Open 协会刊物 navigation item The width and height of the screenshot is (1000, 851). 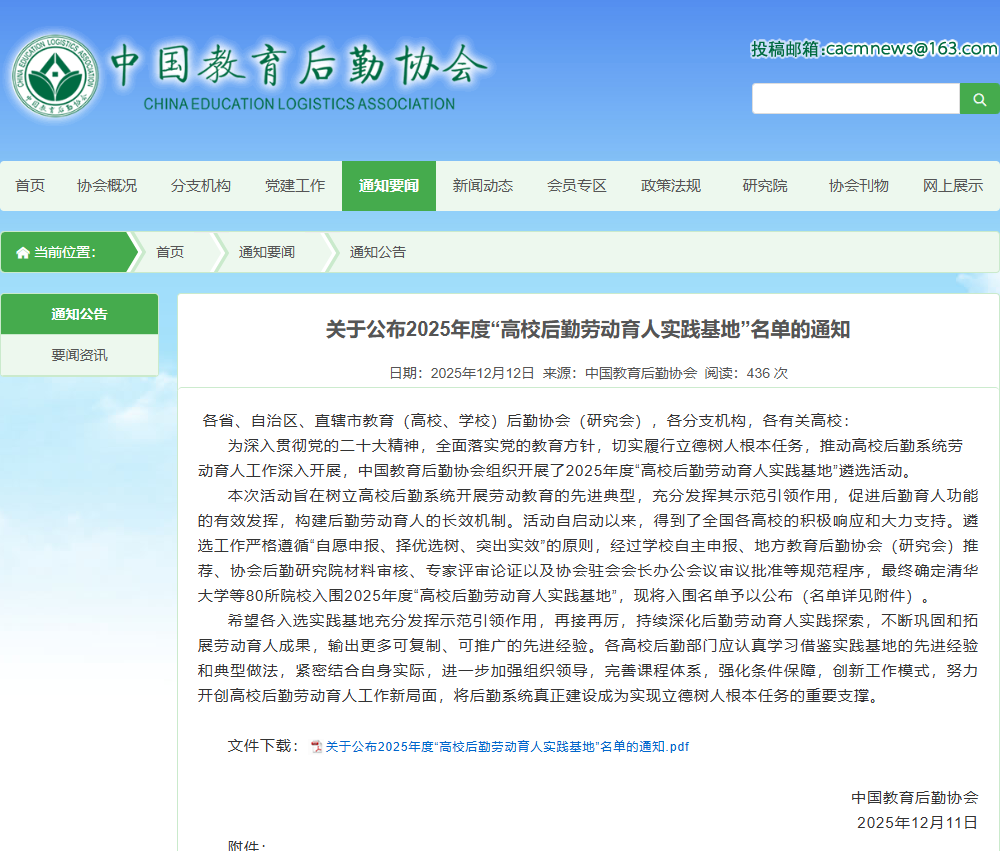(859, 186)
